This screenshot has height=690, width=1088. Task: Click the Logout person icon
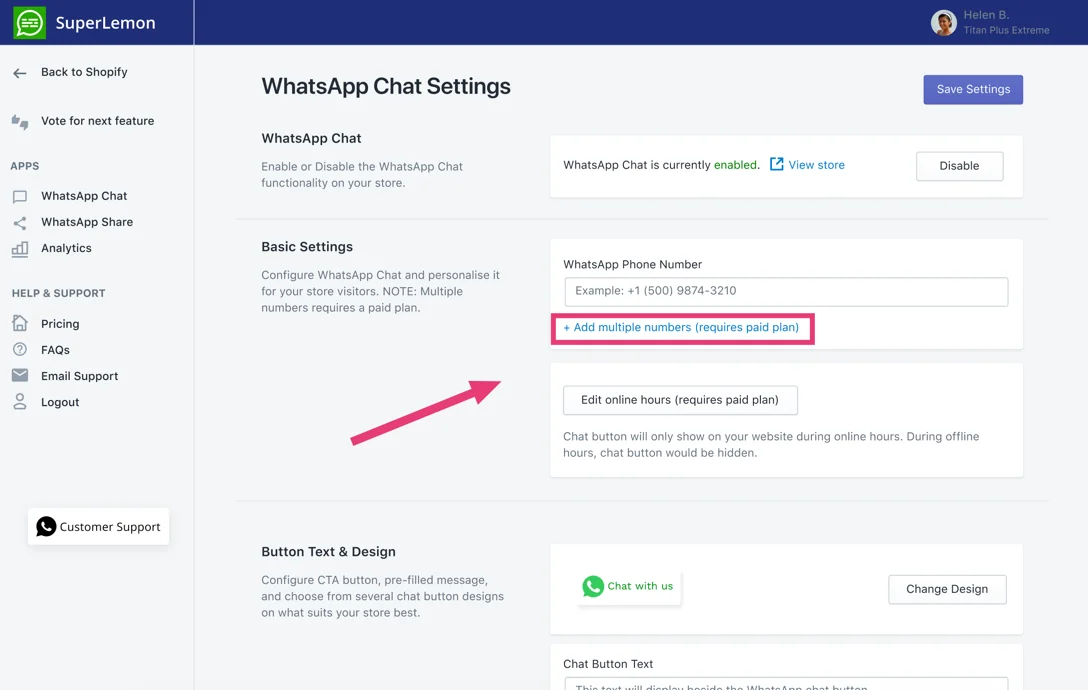(20, 402)
